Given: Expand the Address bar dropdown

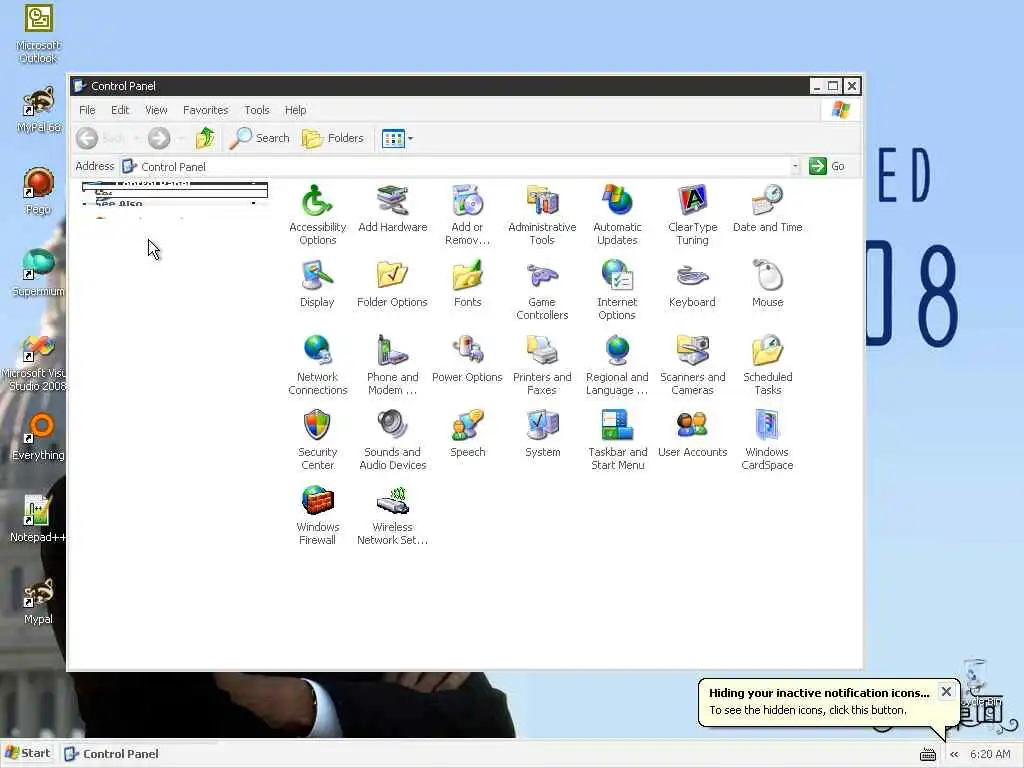Looking at the screenshot, I should point(795,167).
